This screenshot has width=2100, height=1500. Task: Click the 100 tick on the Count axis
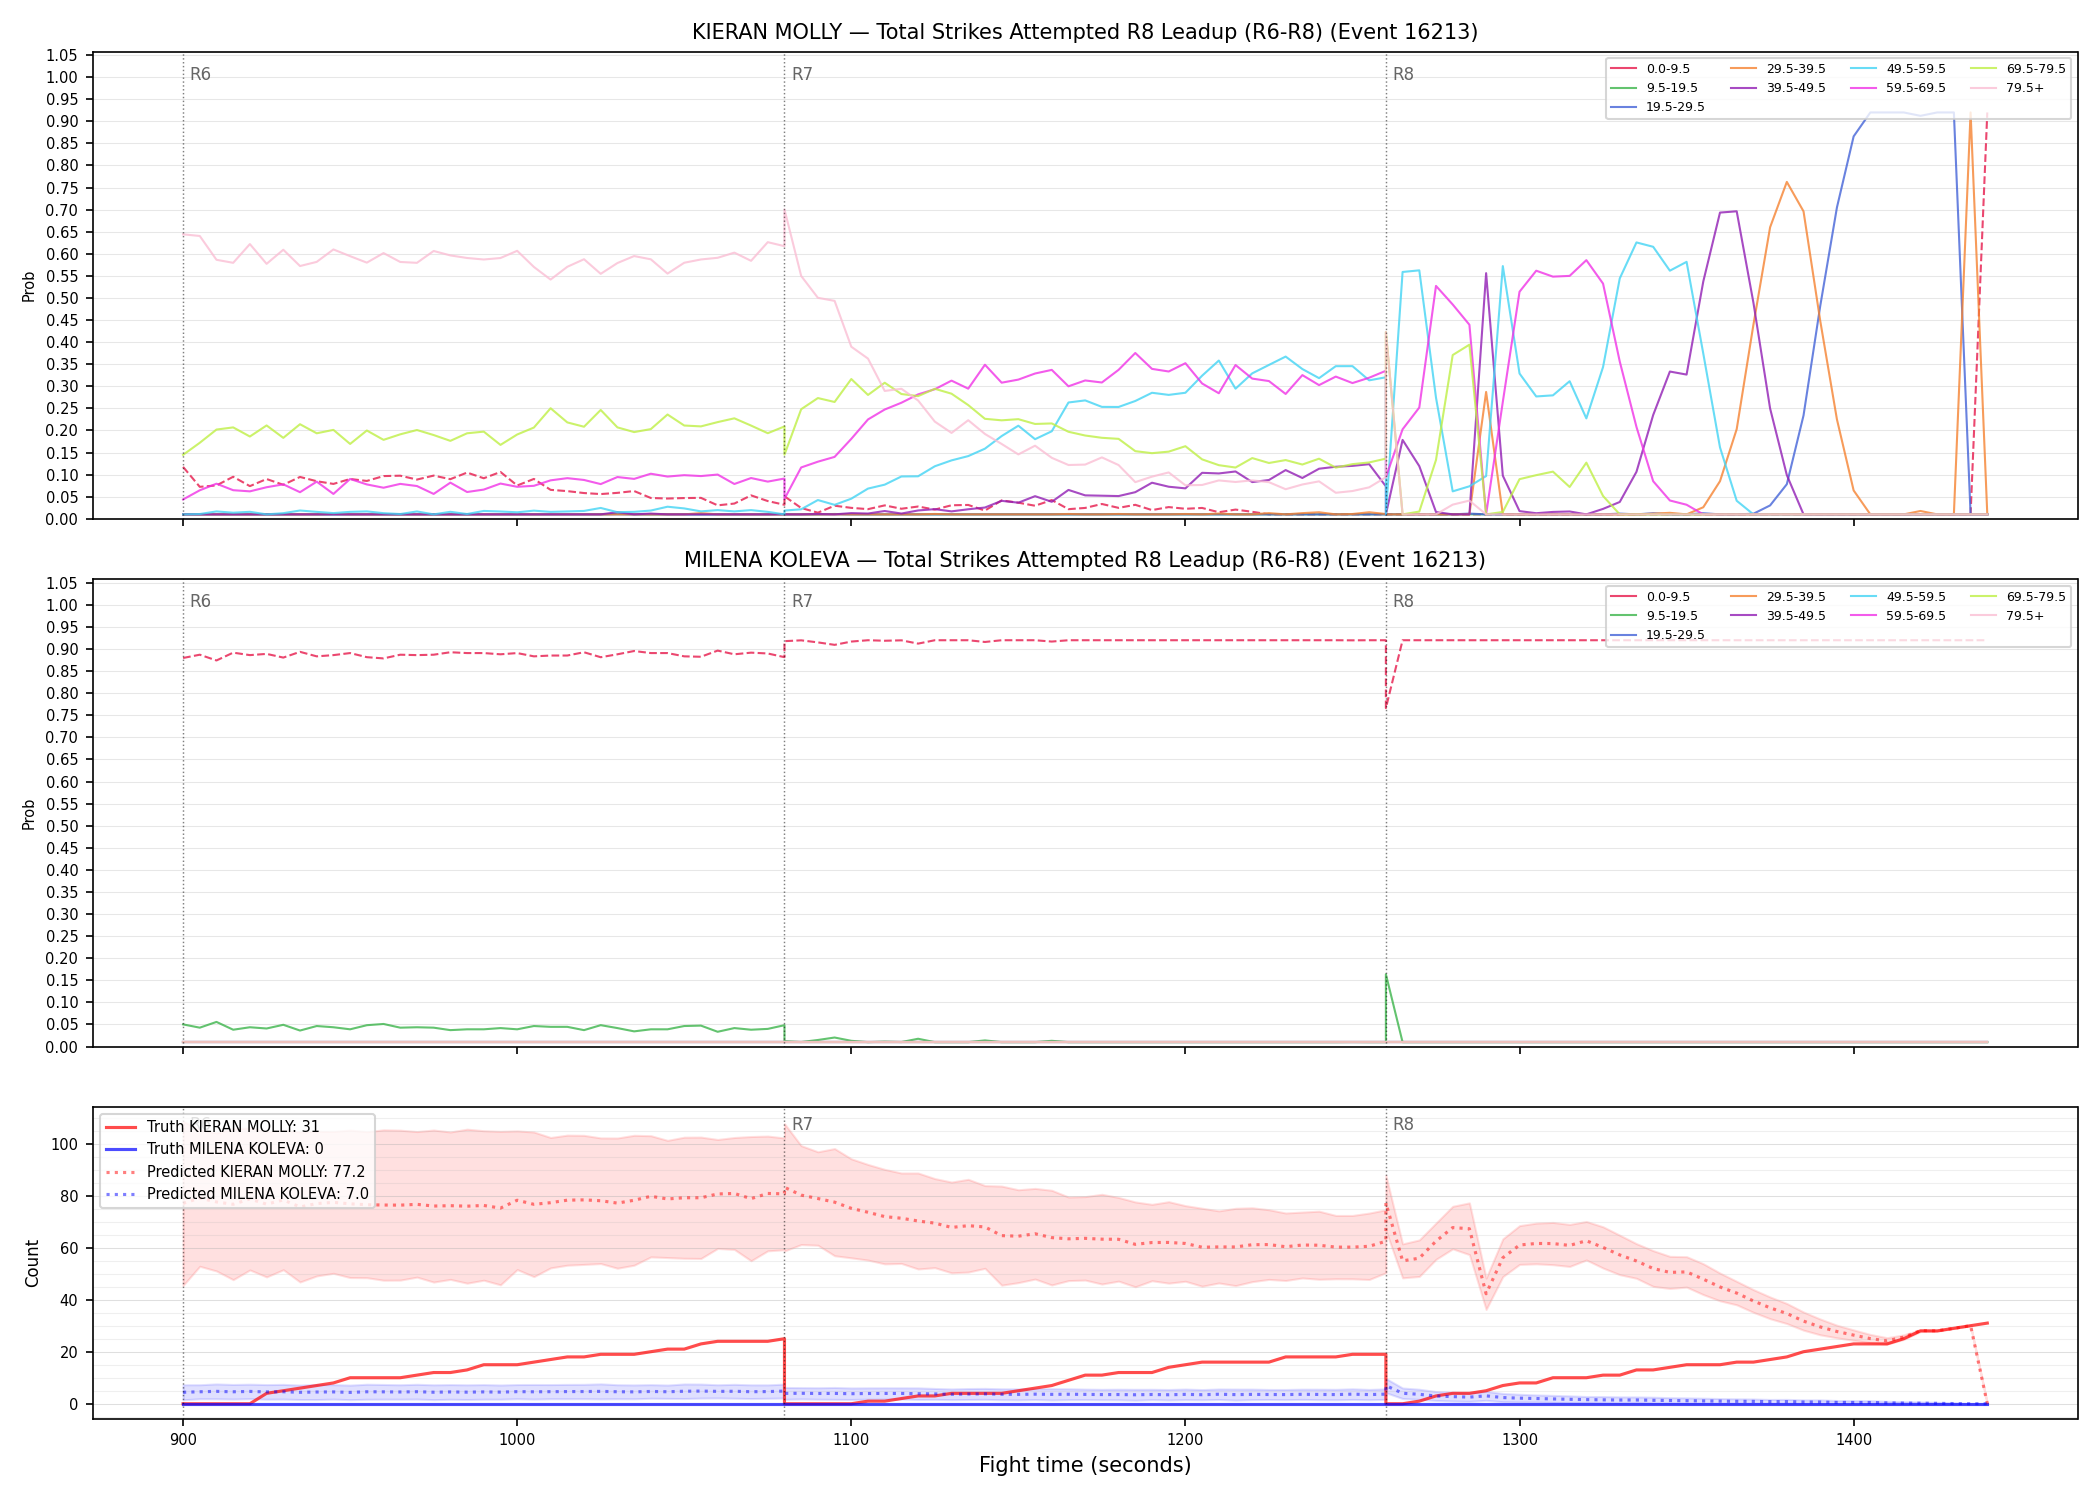(65, 1144)
